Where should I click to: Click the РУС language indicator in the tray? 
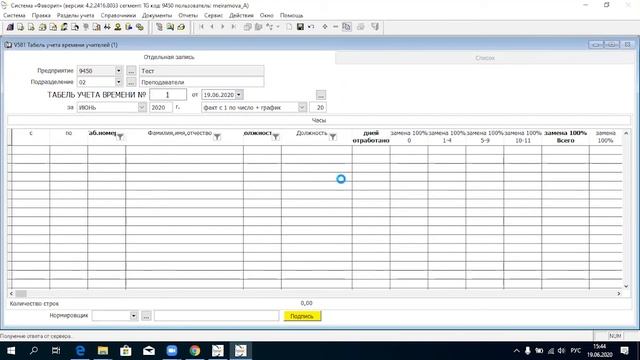tap(576, 351)
